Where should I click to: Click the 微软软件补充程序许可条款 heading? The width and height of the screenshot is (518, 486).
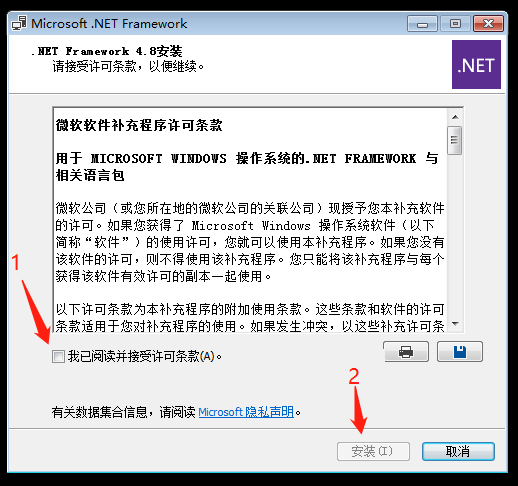pyautogui.click(x=139, y=125)
